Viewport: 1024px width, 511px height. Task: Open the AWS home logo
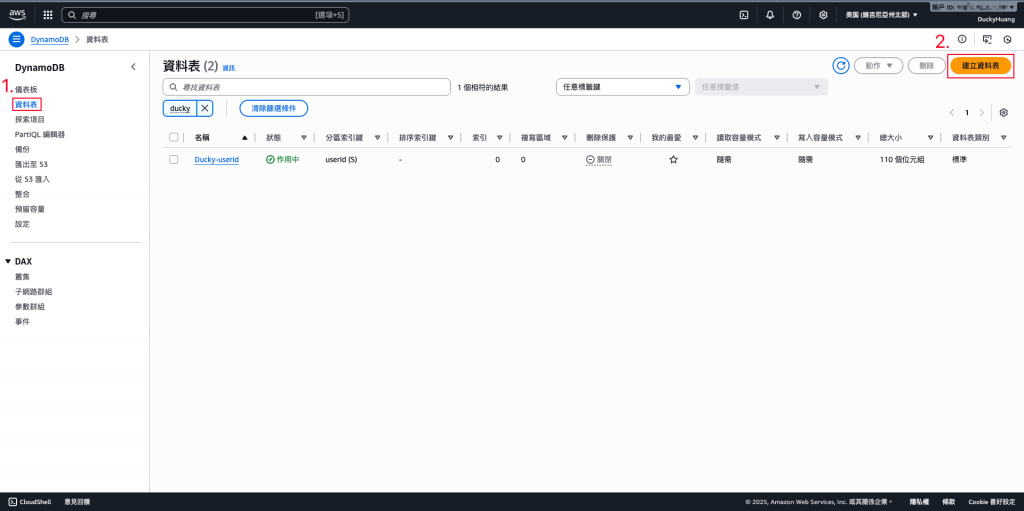pos(17,14)
